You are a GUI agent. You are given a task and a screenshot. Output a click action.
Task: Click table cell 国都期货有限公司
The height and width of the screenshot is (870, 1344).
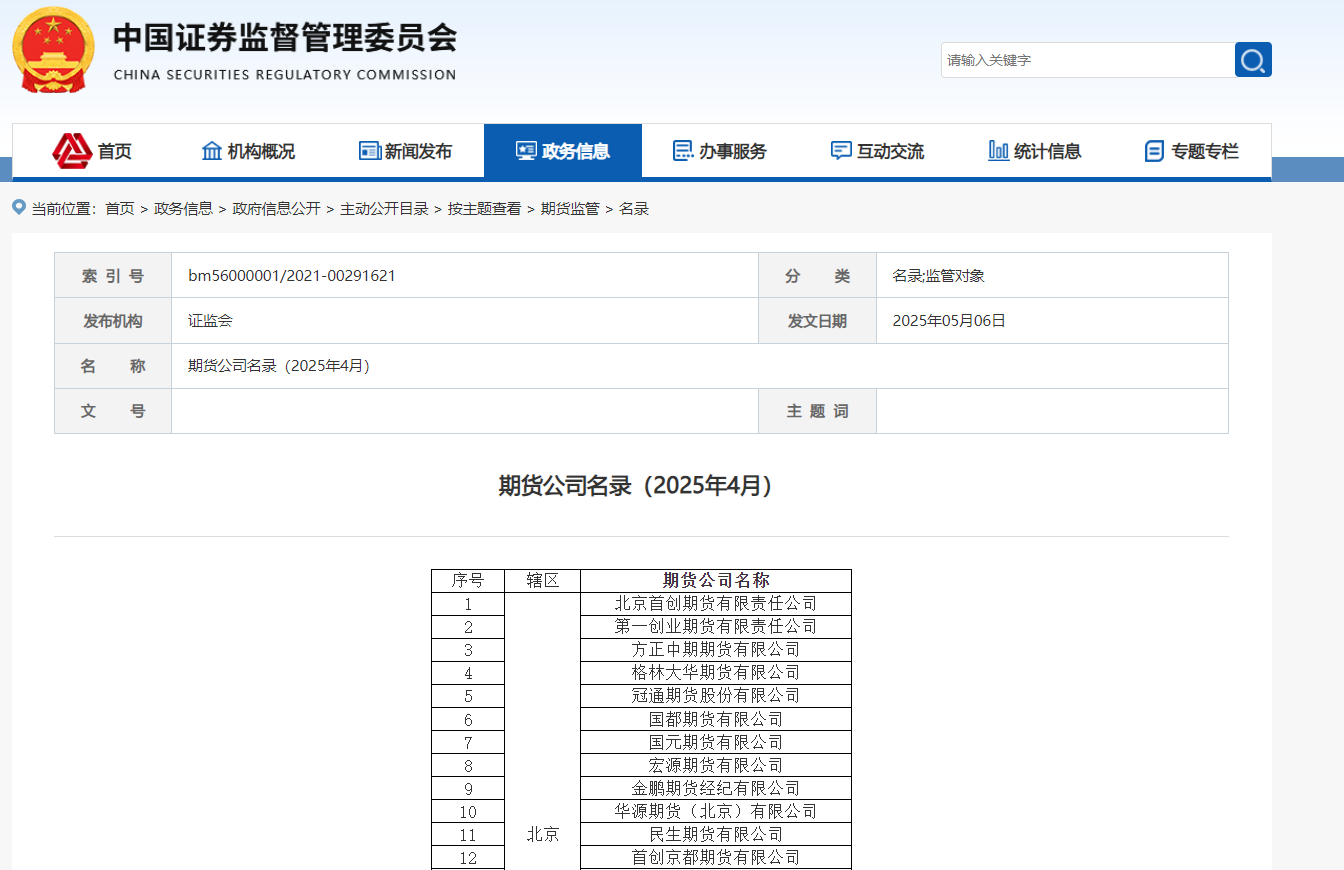click(x=716, y=719)
